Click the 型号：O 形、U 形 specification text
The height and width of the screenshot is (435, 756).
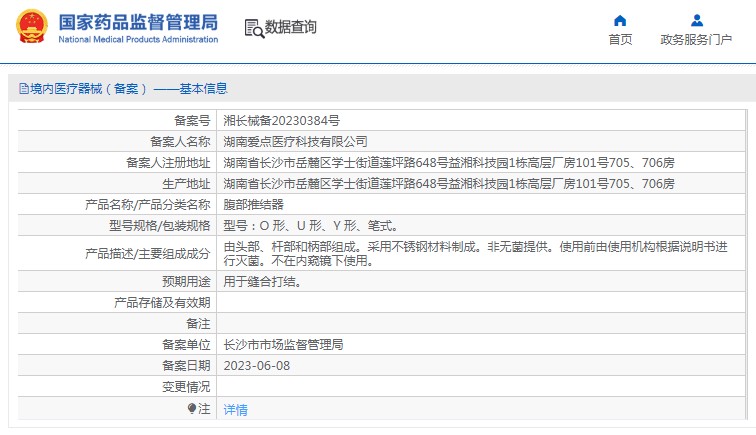point(310,226)
